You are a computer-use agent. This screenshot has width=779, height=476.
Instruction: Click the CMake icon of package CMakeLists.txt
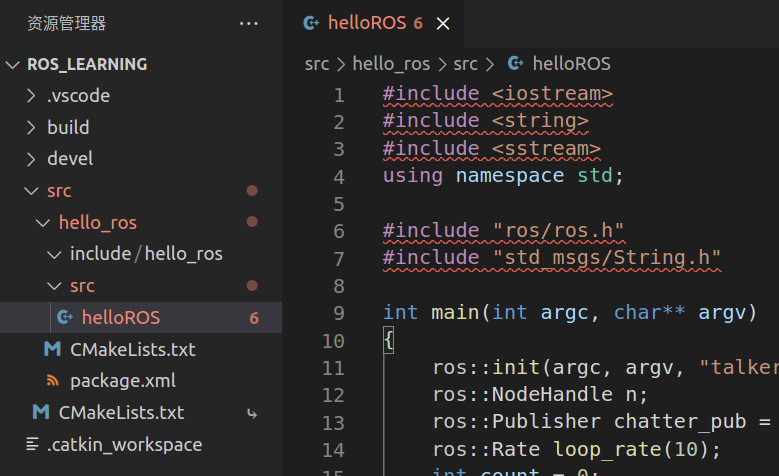[x=53, y=349]
